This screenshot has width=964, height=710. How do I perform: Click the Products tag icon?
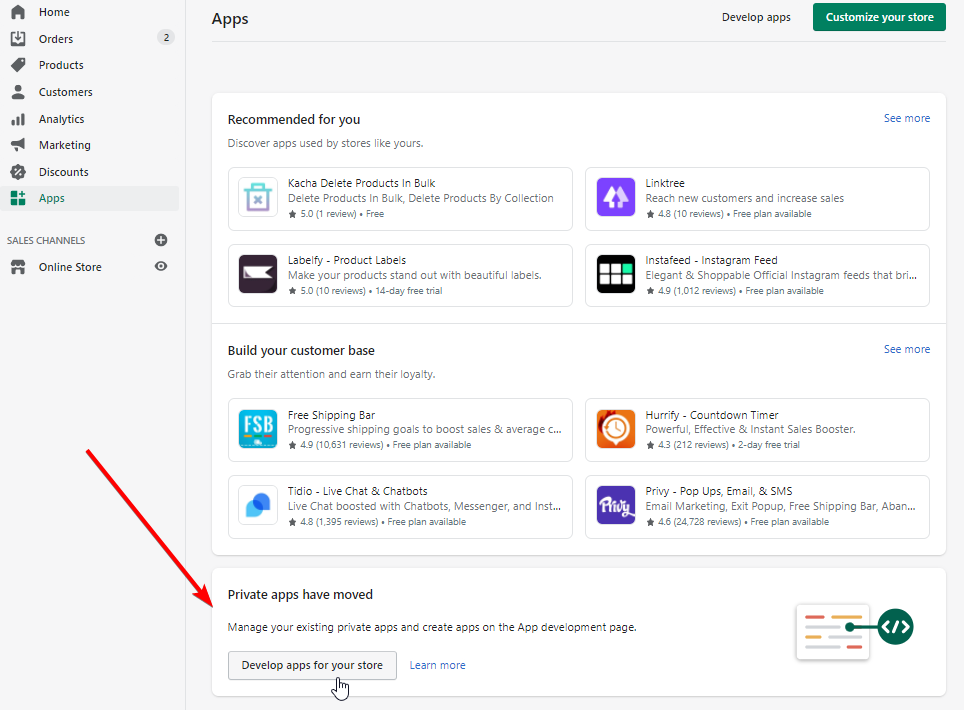coord(18,65)
